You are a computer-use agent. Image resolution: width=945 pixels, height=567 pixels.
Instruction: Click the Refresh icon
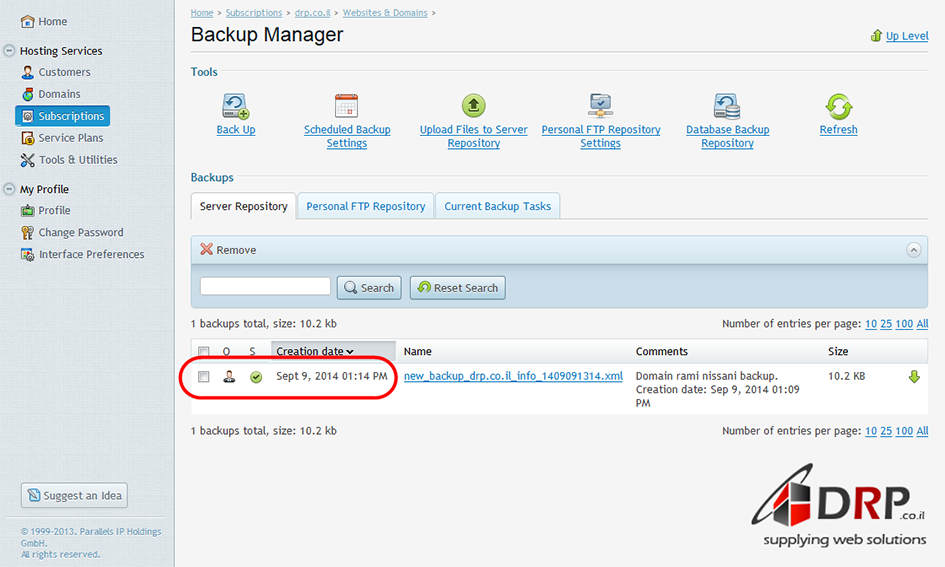coord(838,105)
